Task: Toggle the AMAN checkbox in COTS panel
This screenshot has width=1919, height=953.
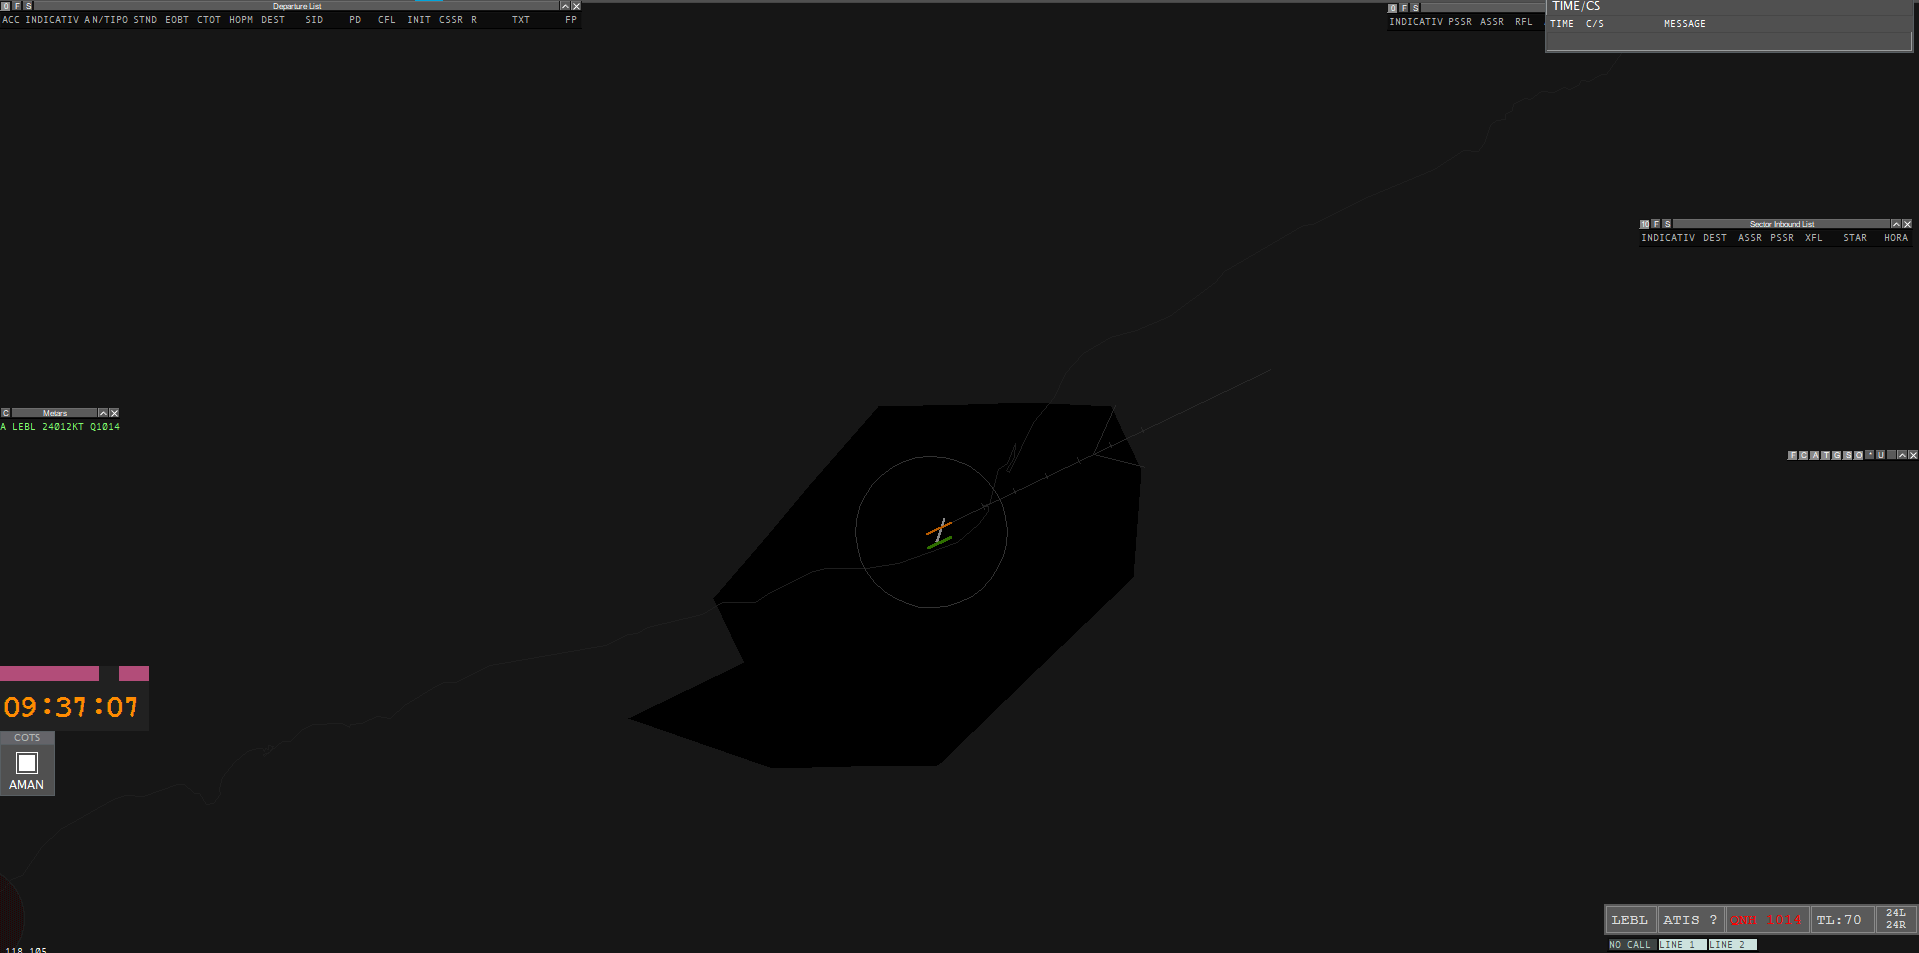Action: pos(27,763)
